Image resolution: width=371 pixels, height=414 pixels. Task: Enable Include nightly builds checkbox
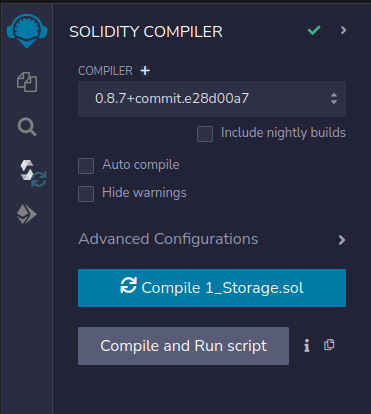point(205,134)
